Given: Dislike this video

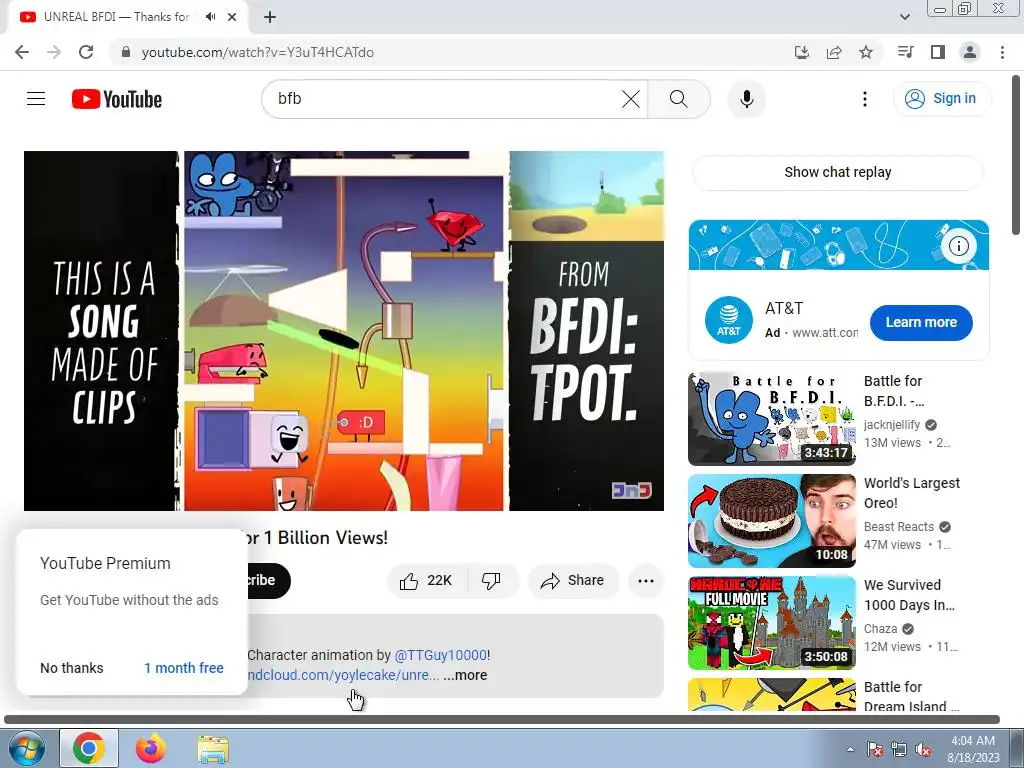Looking at the screenshot, I should click(491, 581).
